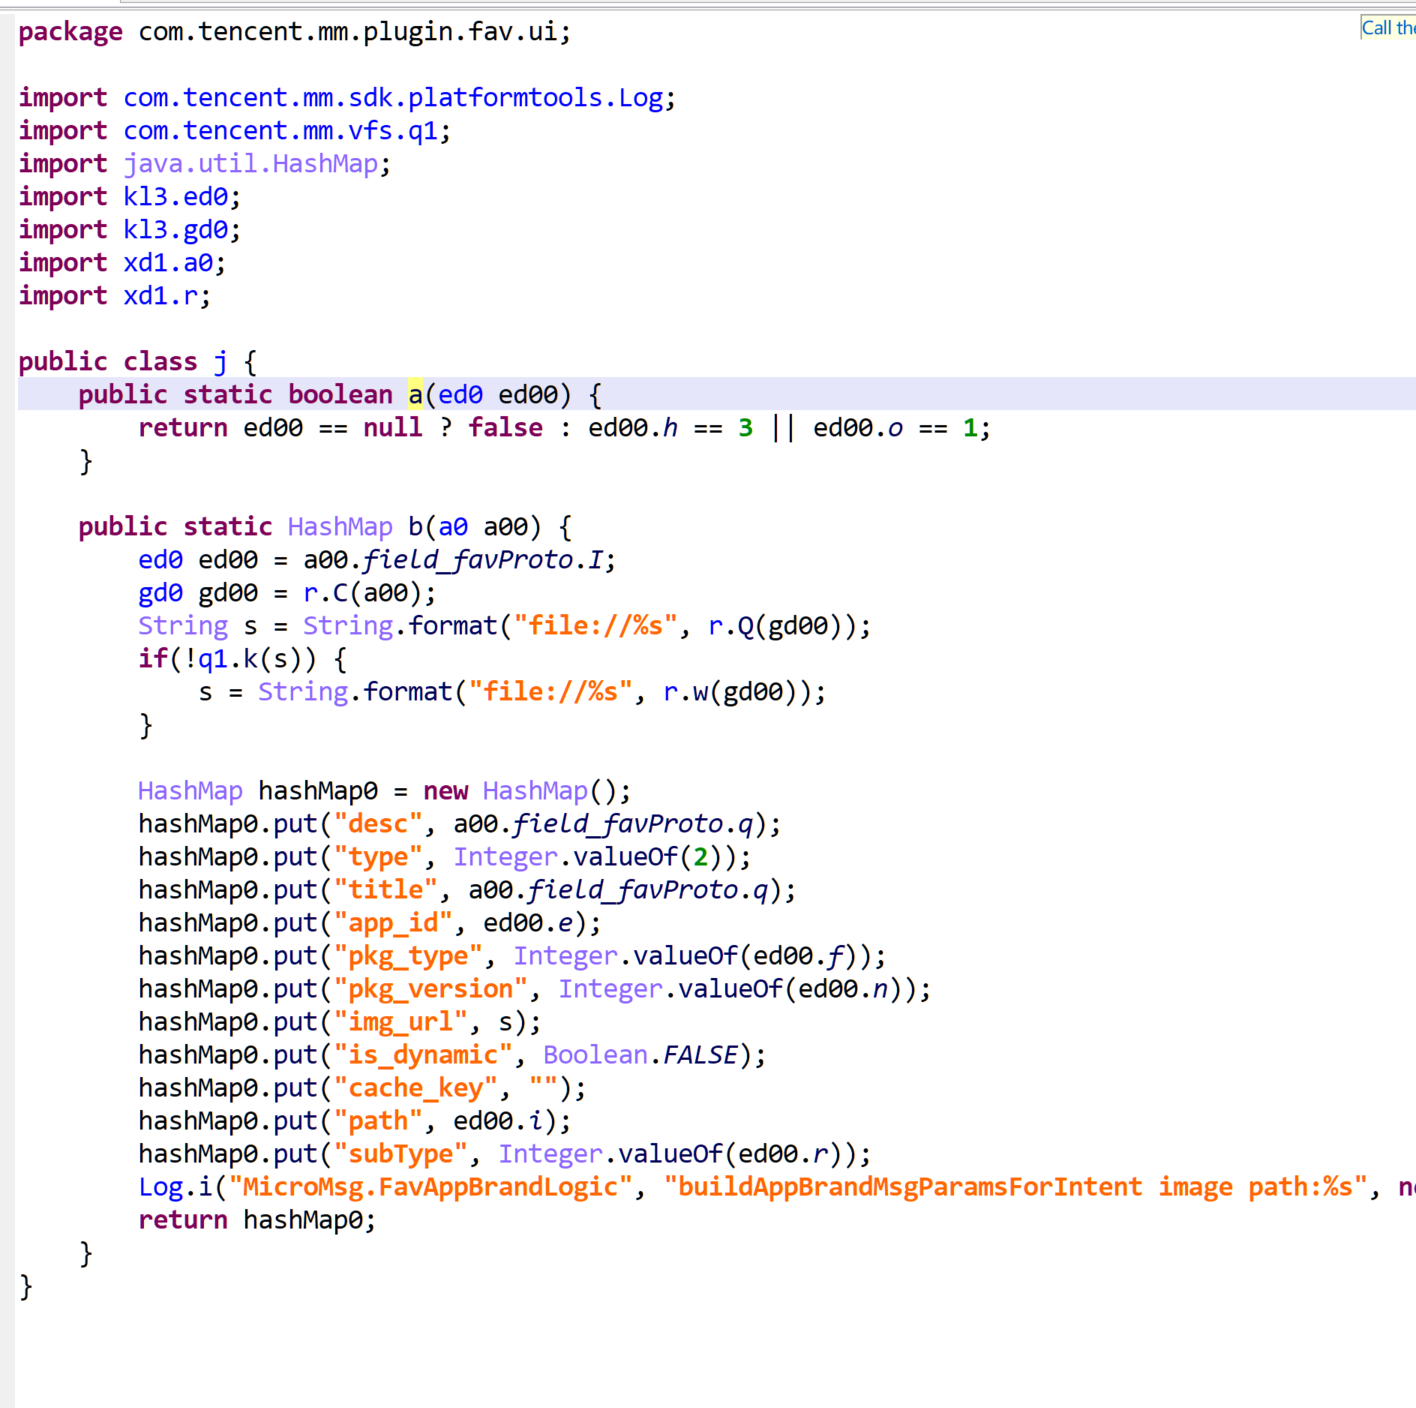Select the import com.tencent.mm.sdk.platformtools.Log
This screenshot has width=1416, height=1408.
point(393,98)
